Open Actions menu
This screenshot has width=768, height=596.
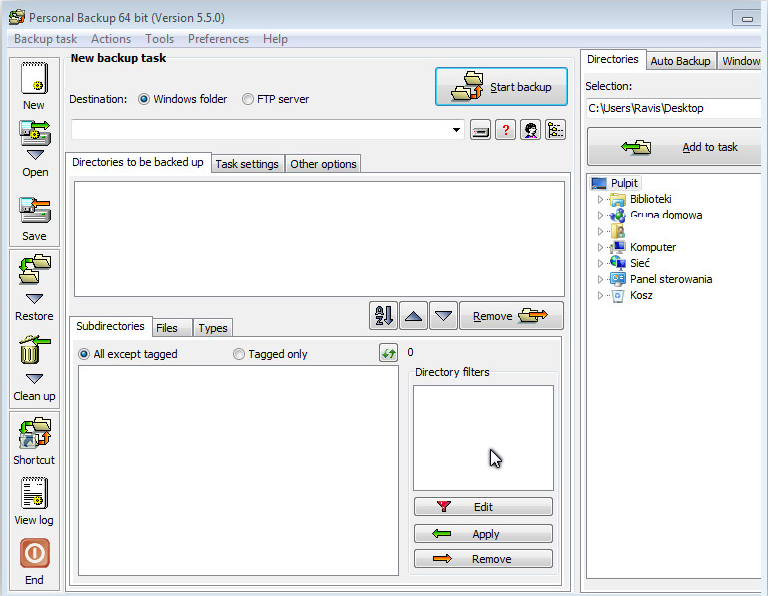click(x=111, y=39)
